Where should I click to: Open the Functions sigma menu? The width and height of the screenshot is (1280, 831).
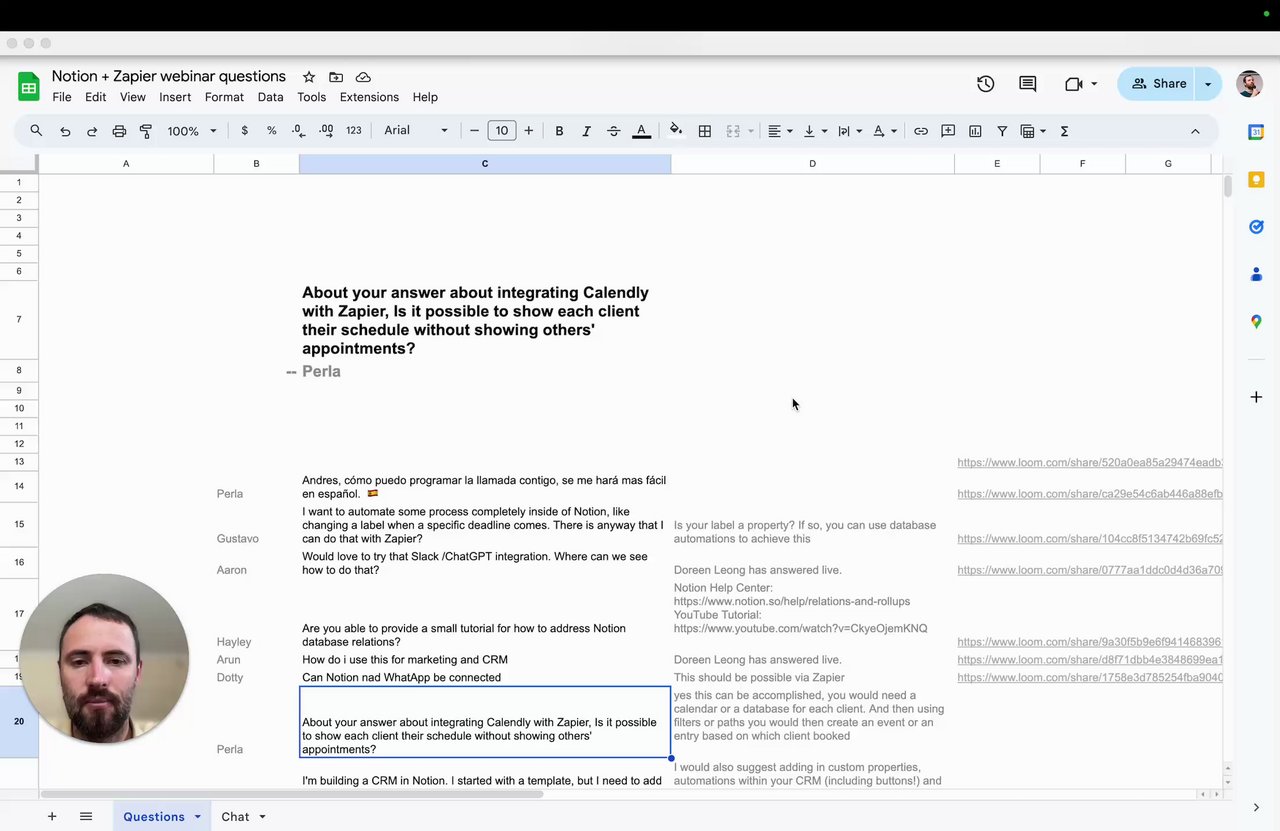(1064, 131)
